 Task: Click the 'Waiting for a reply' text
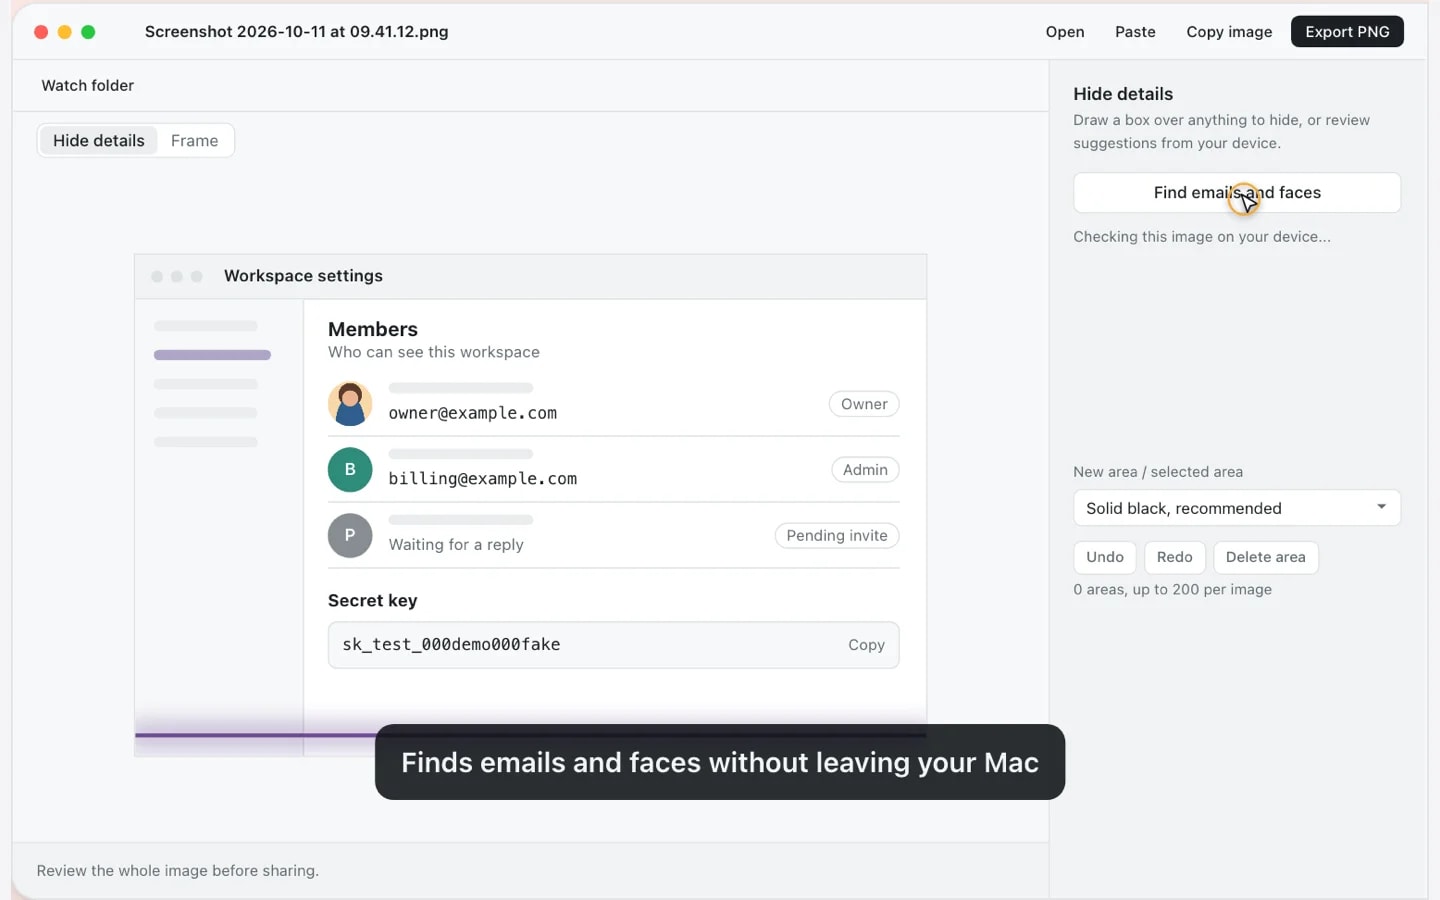pyautogui.click(x=456, y=545)
